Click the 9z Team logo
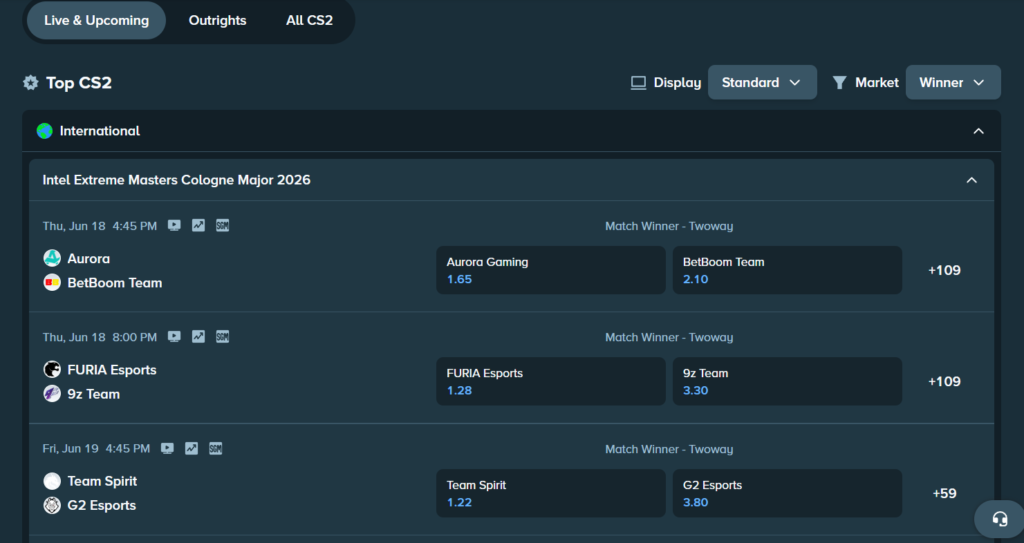Viewport: 1024px width, 543px height. [52, 393]
